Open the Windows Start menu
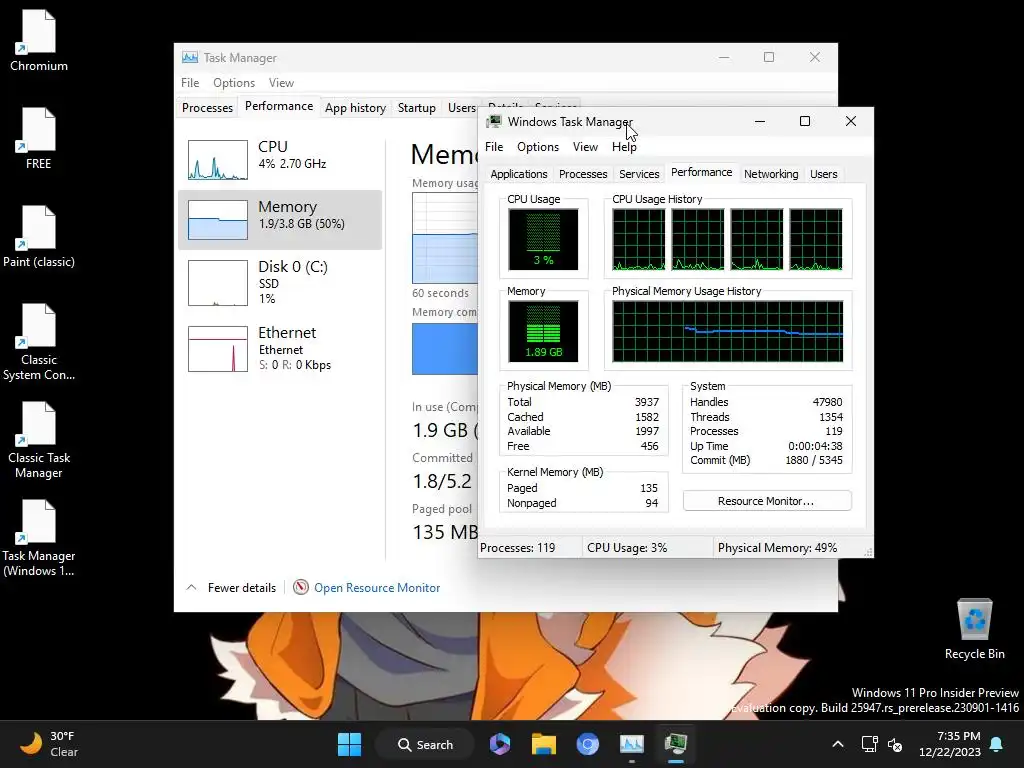 coord(349,744)
